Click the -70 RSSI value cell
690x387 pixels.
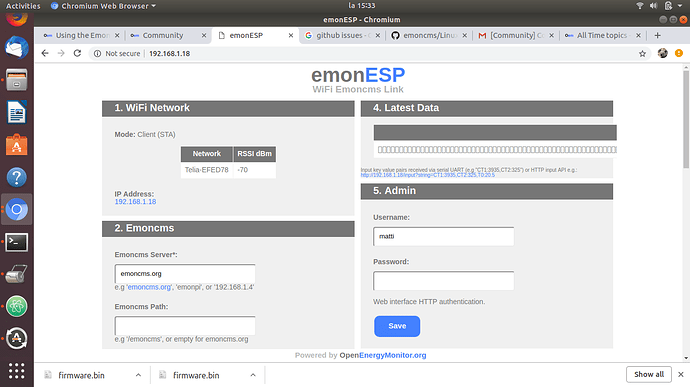pos(254,170)
